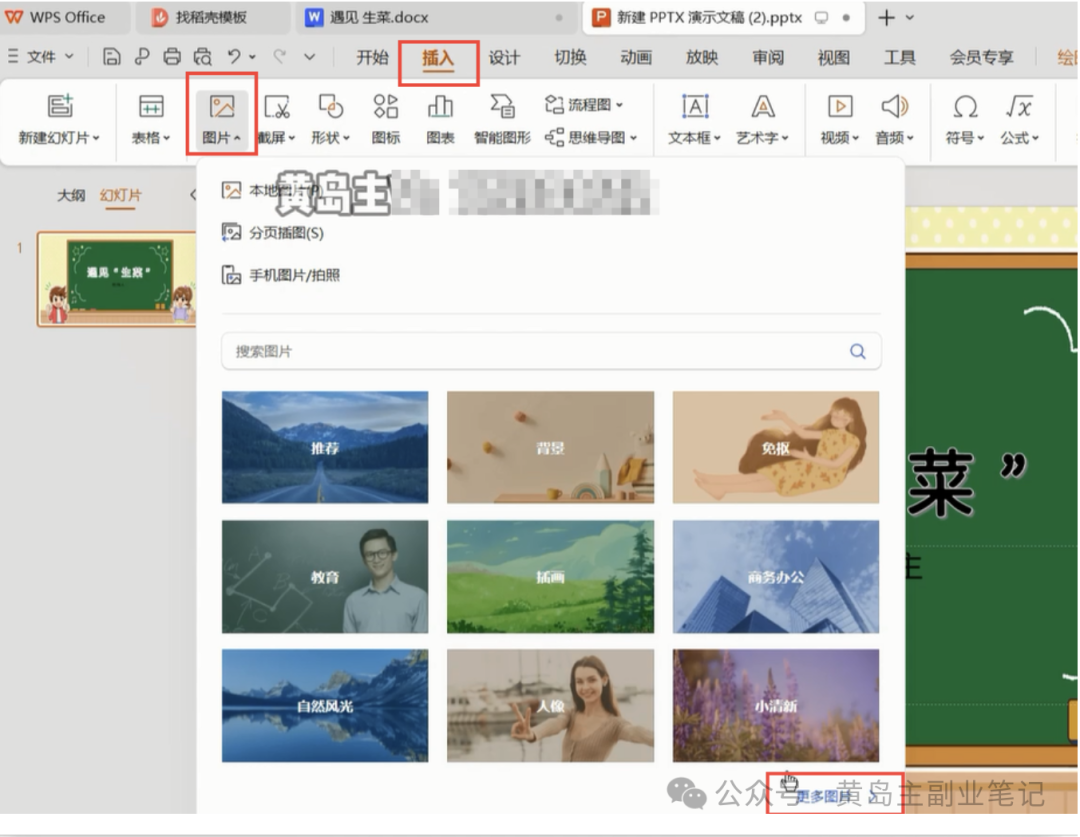1080x837 pixels.
Task: Insert a chart with 图表
Action: pos(441,118)
